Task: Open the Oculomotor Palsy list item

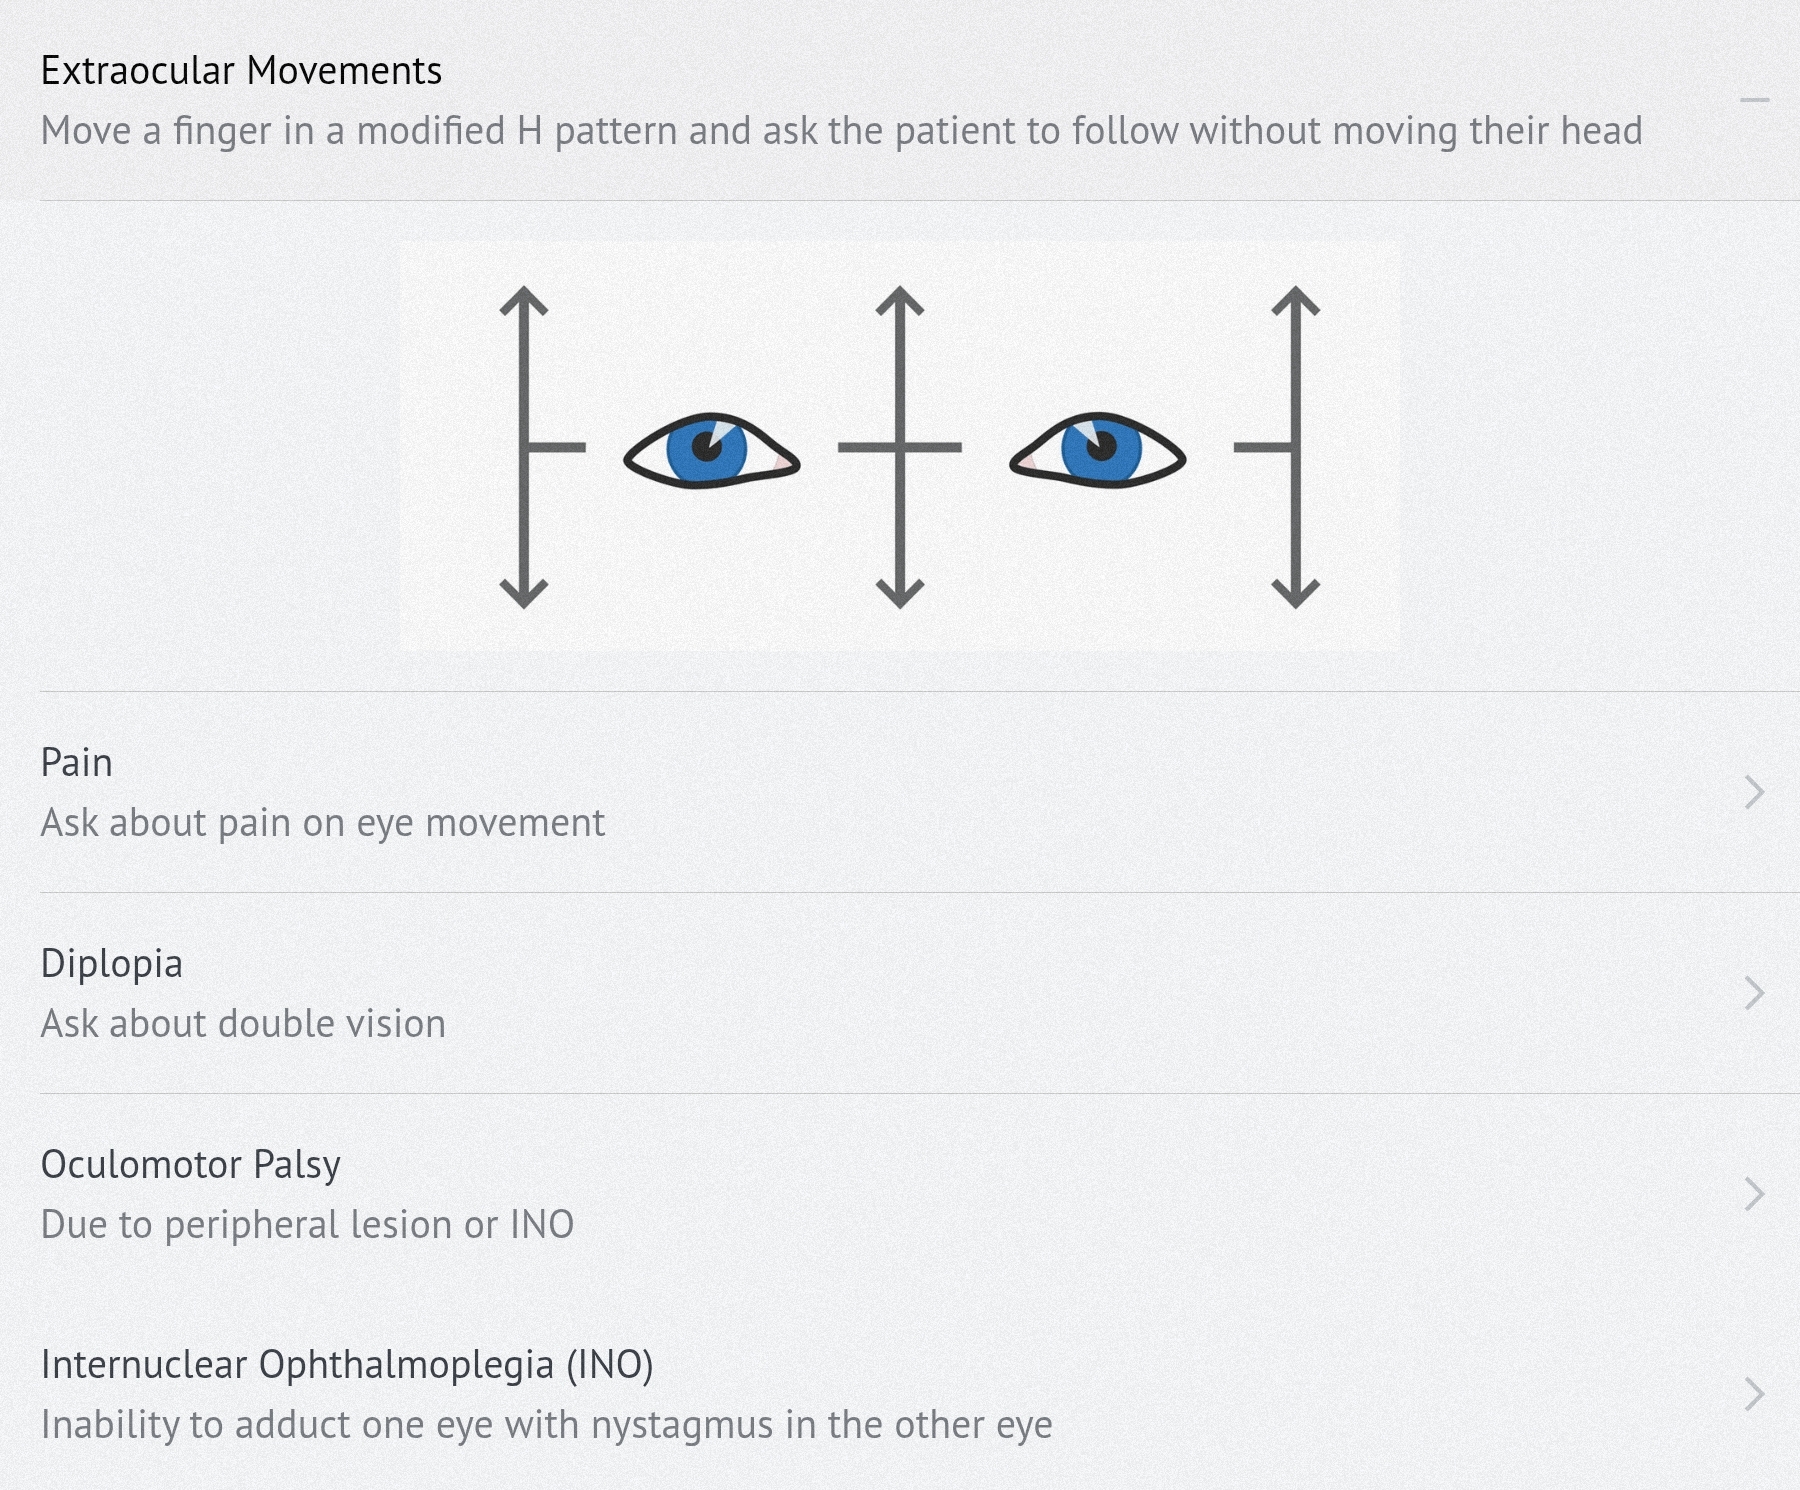Action: 900,1194
